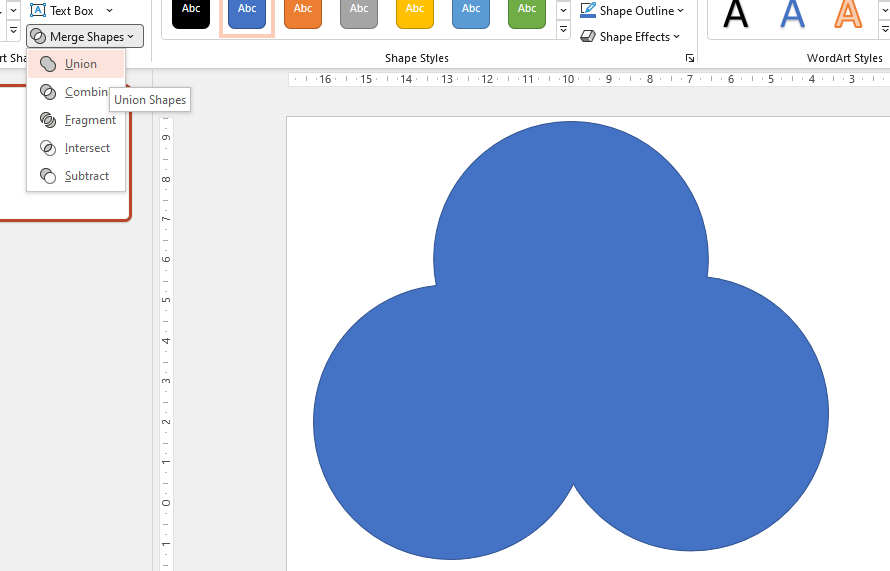Apply the gray shape style preset
This screenshot has height=571, width=890.
coord(359,11)
